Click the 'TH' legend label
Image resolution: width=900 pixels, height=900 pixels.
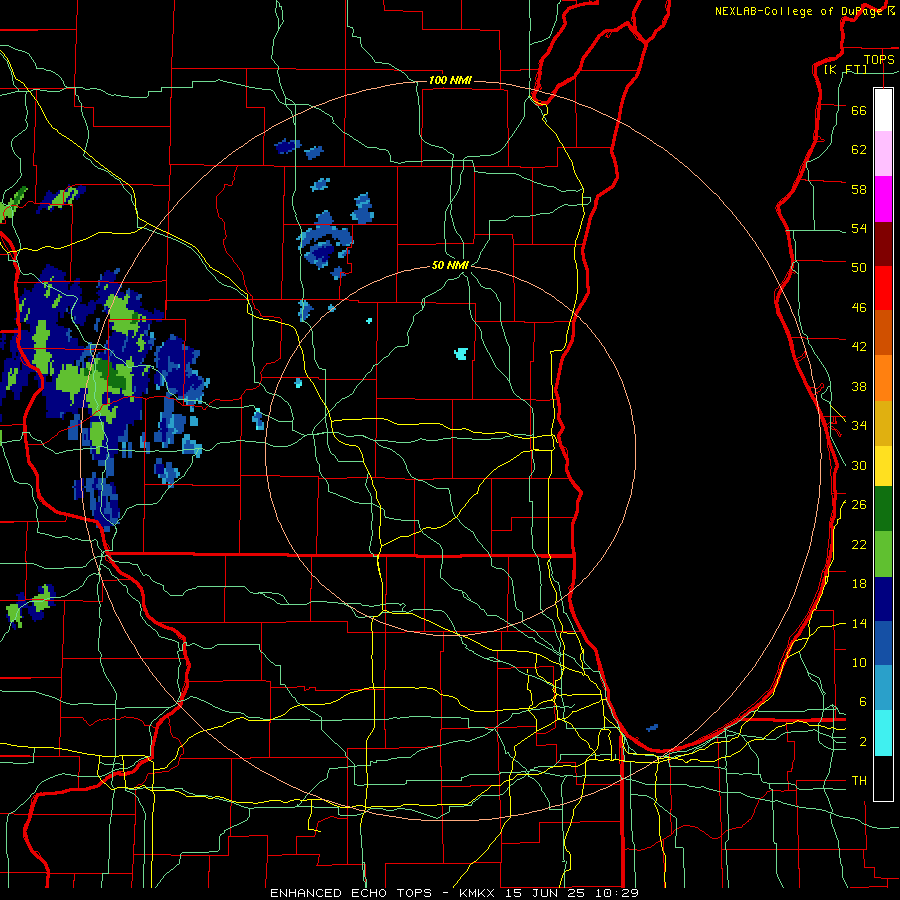point(859,781)
